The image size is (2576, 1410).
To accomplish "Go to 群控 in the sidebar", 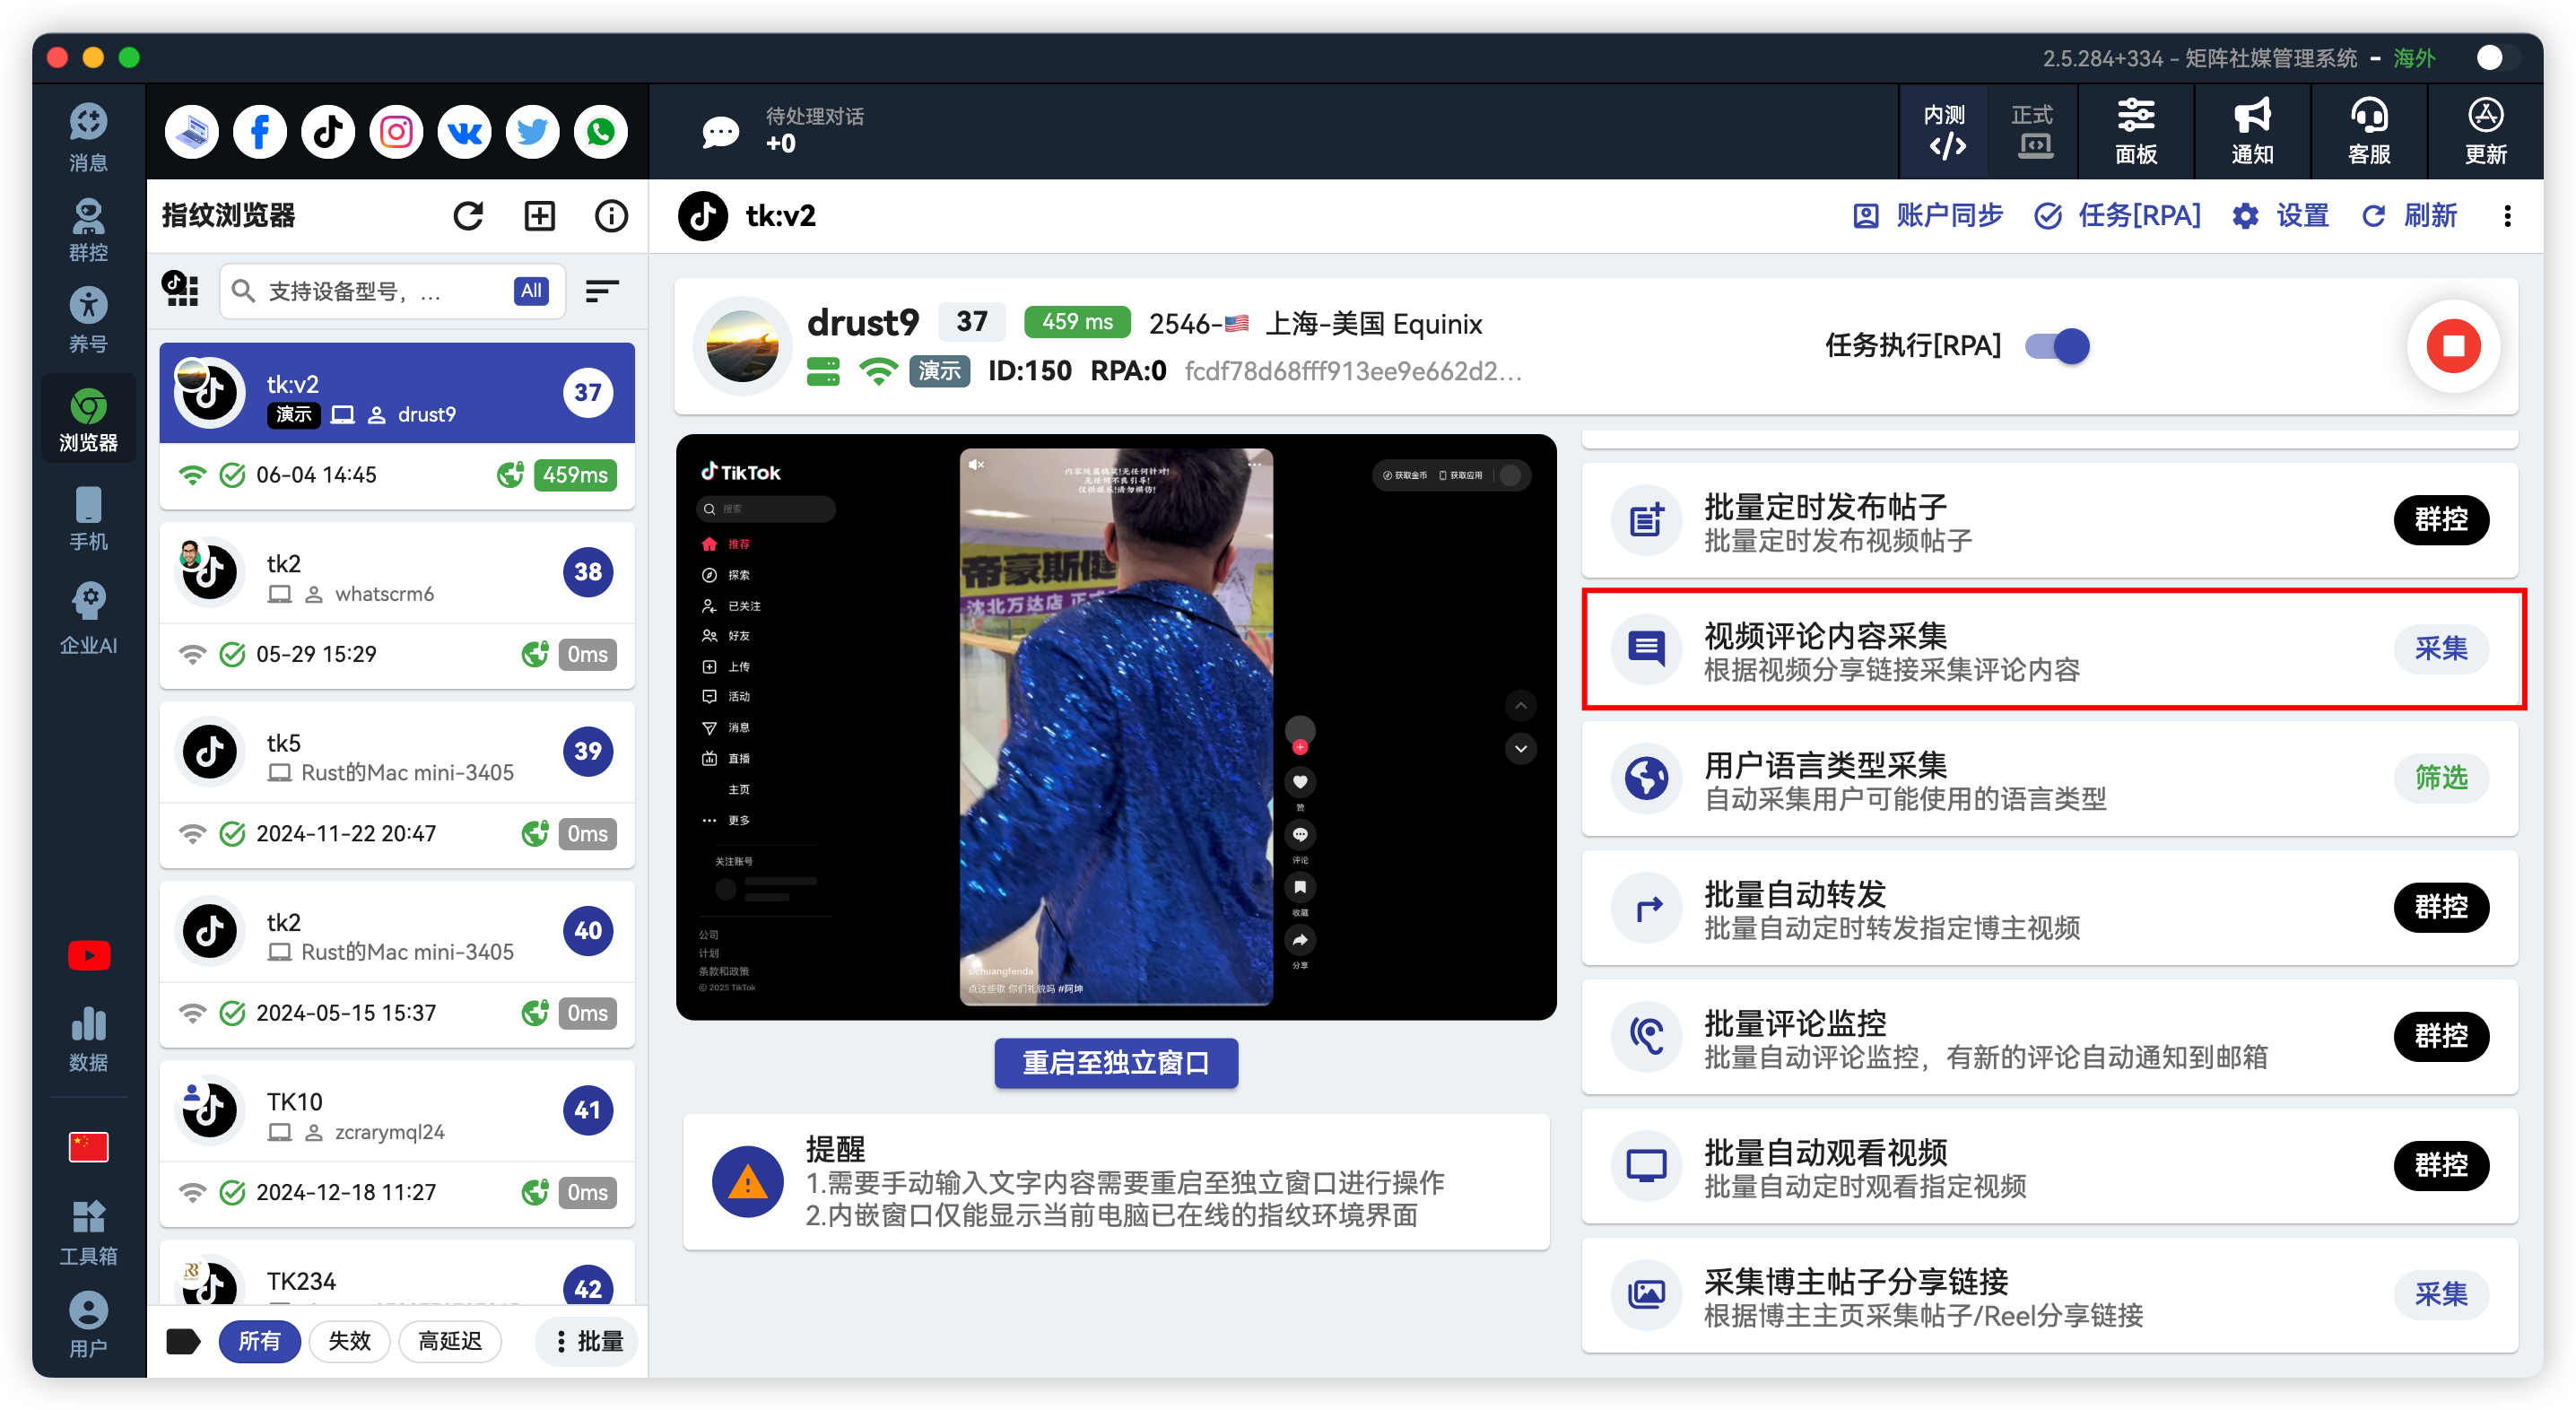I will (x=88, y=230).
